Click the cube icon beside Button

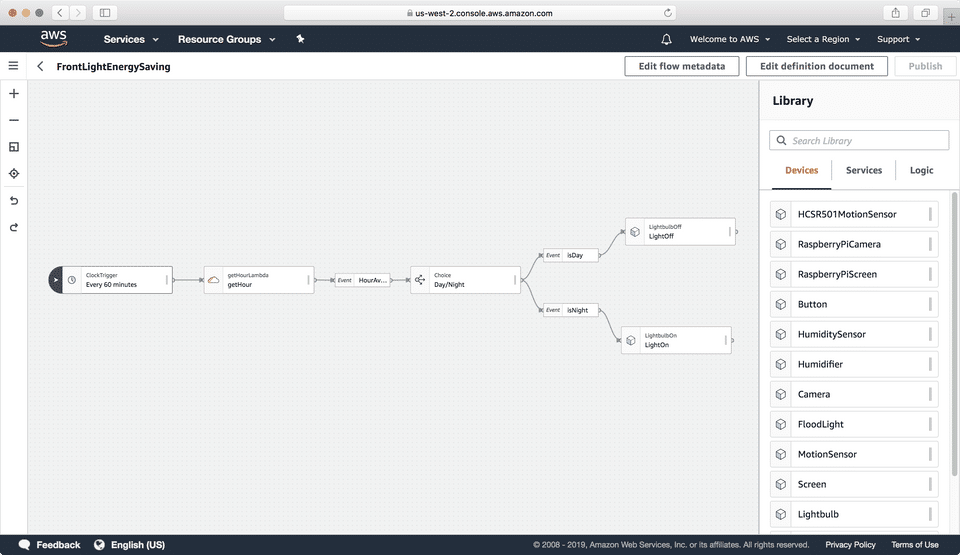pyautogui.click(x=781, y=304)
